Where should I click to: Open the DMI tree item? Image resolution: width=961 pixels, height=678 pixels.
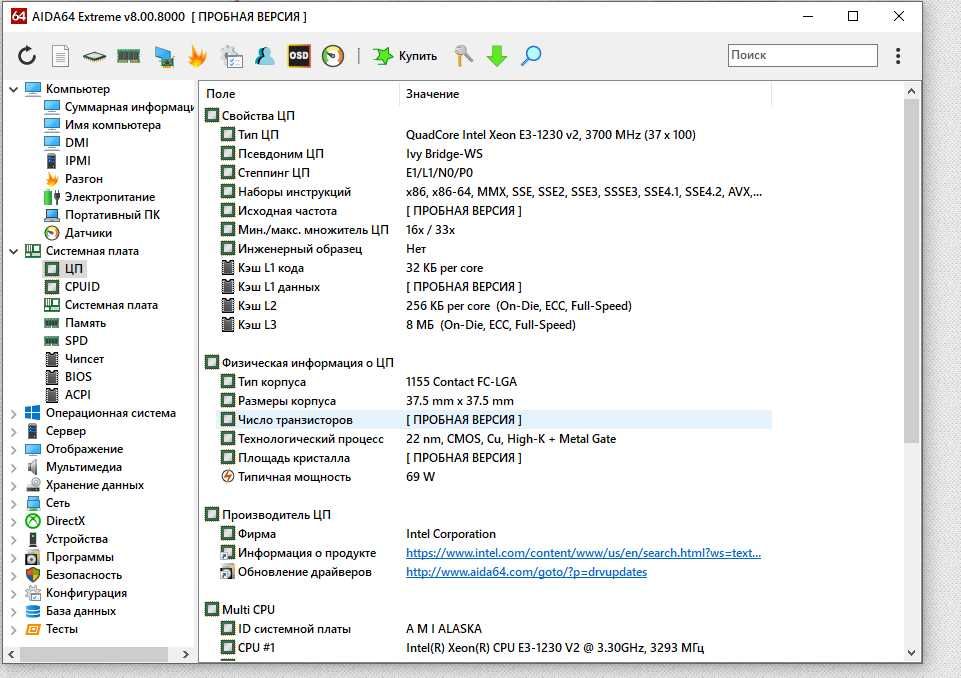pos(67,142)
